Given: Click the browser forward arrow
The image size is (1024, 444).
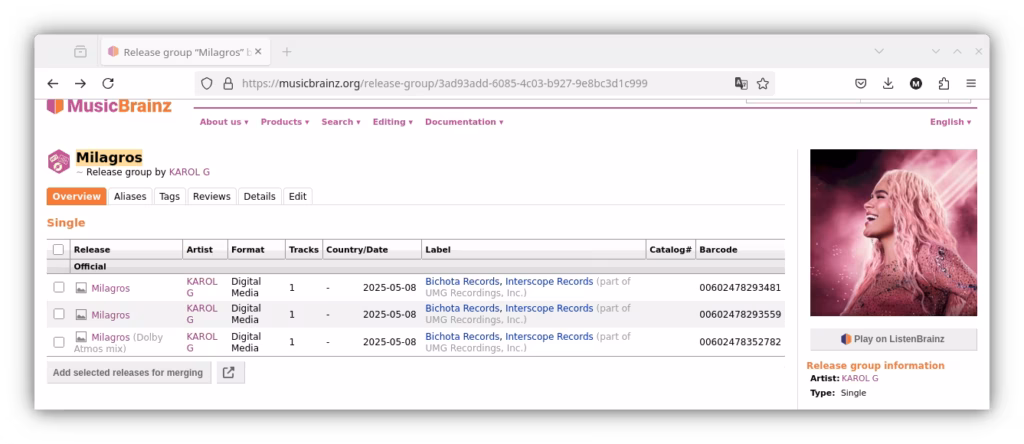Looking at the screenshot, I should coord(80,84).
